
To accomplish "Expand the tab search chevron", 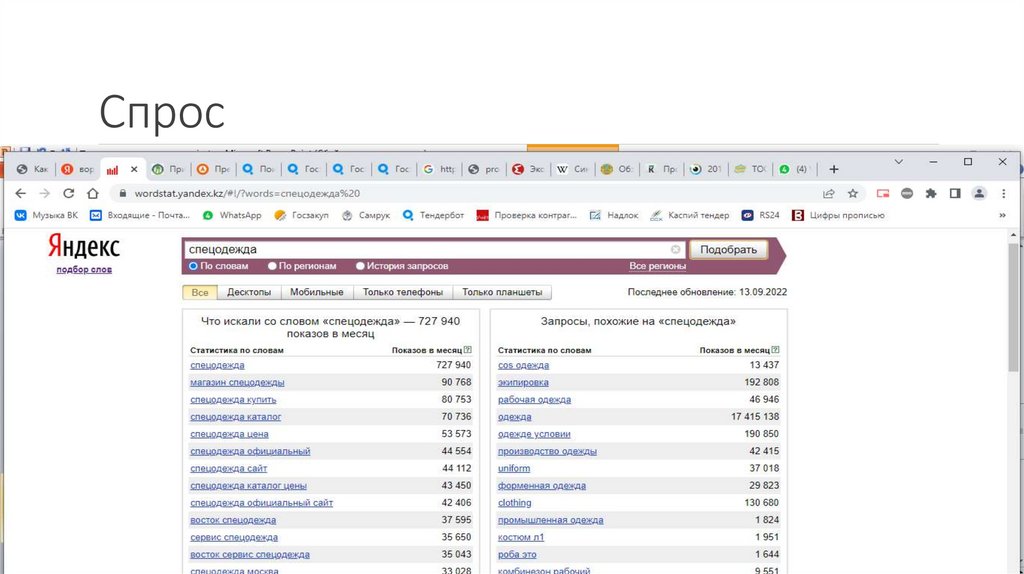I will coord(898,162).
